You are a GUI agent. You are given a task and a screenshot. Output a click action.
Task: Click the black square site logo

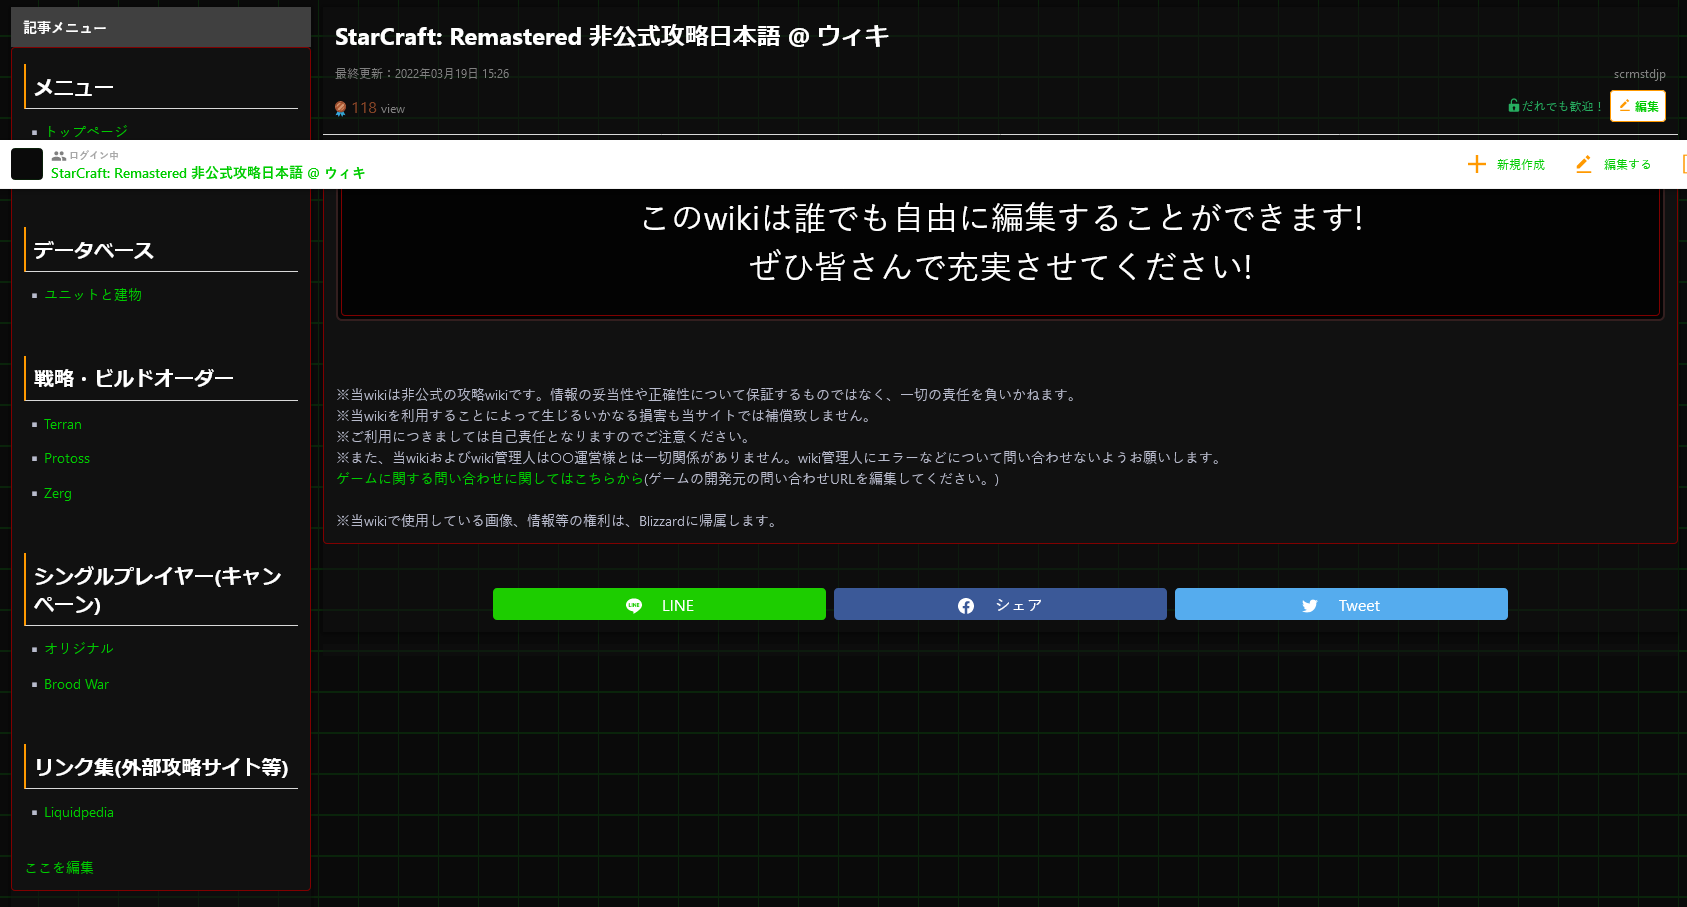27,164
